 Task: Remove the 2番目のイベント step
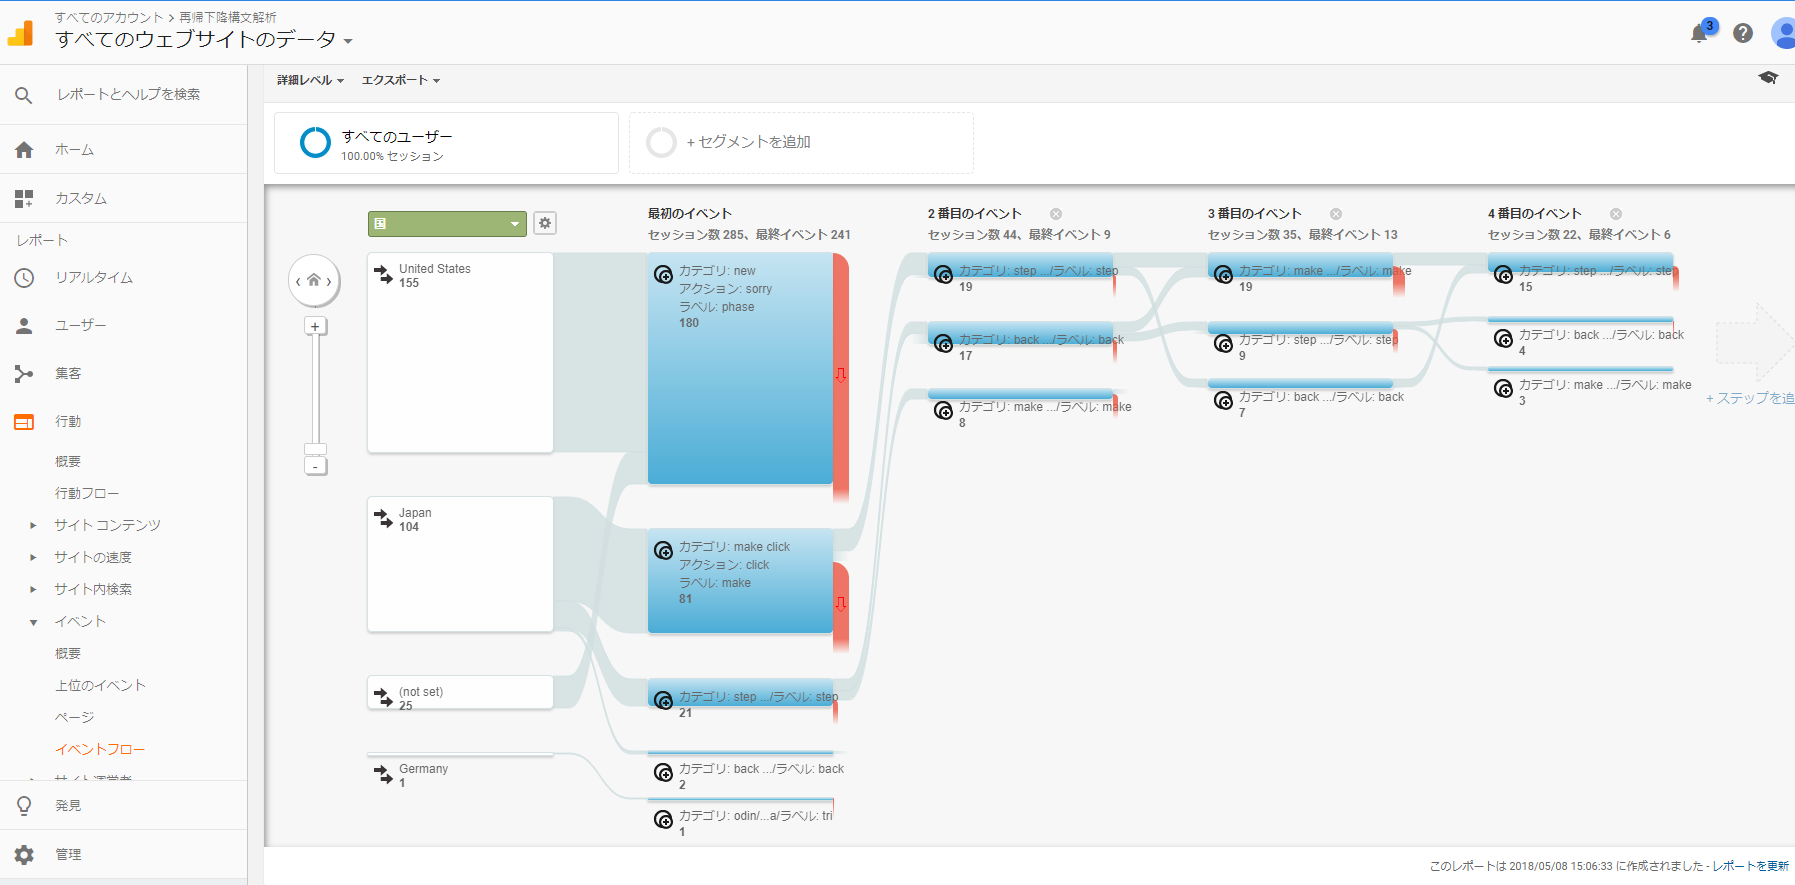[1056, 214]
